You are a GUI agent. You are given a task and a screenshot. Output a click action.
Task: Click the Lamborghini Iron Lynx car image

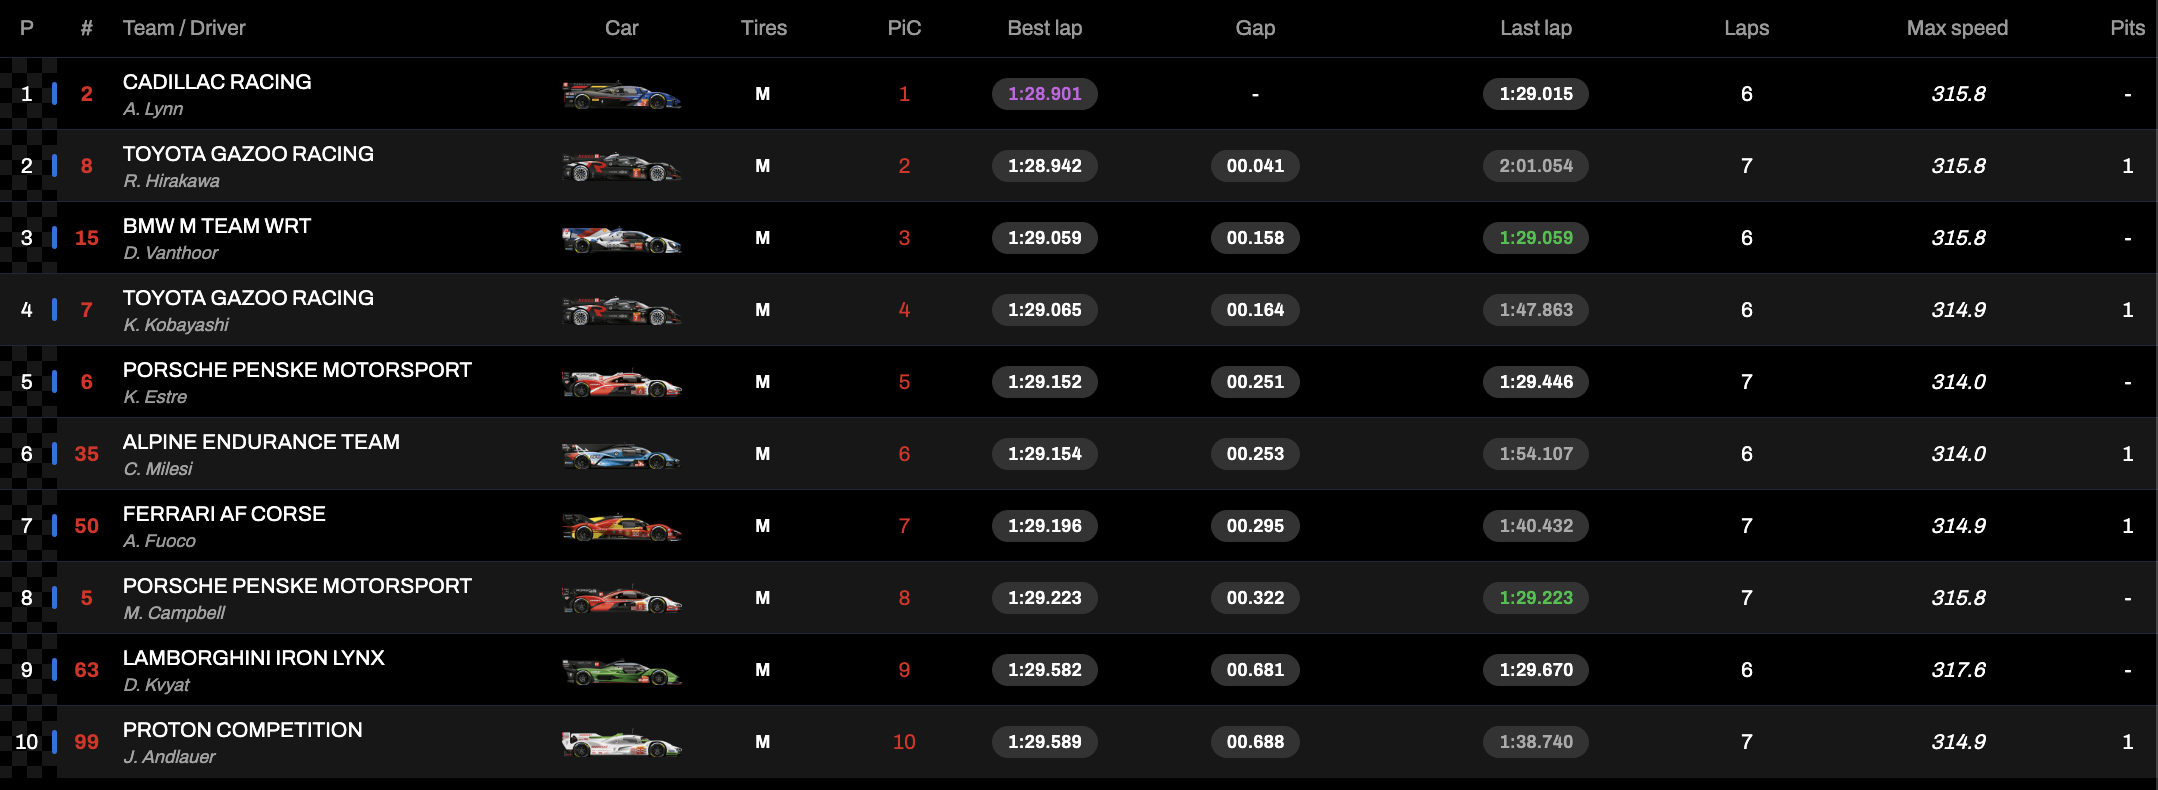621,671
